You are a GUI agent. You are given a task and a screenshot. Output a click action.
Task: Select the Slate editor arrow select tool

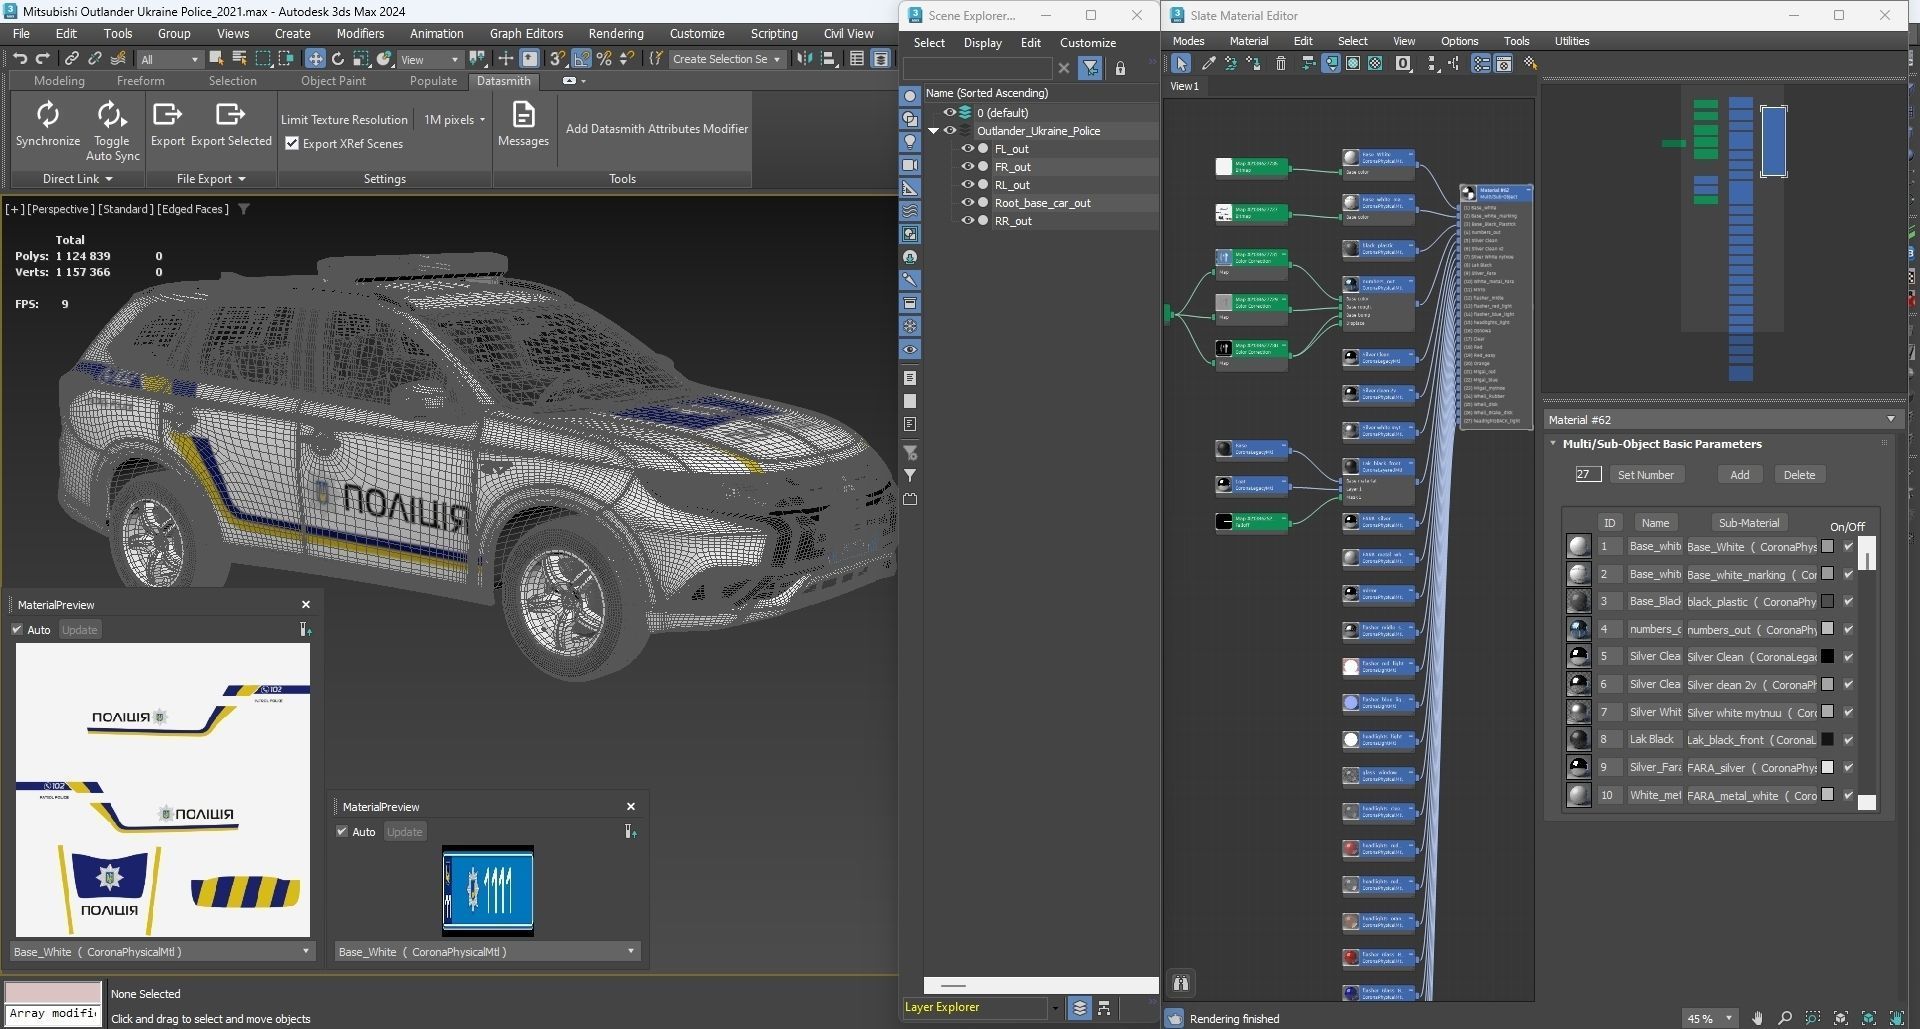coord(1181,63)
